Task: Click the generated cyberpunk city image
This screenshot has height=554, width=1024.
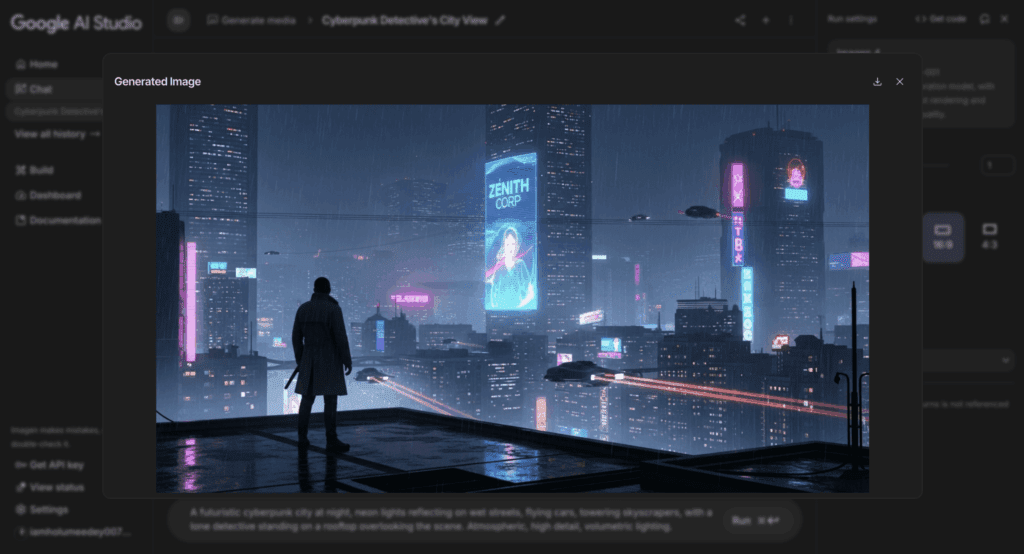Action: (x=512, y=298)
